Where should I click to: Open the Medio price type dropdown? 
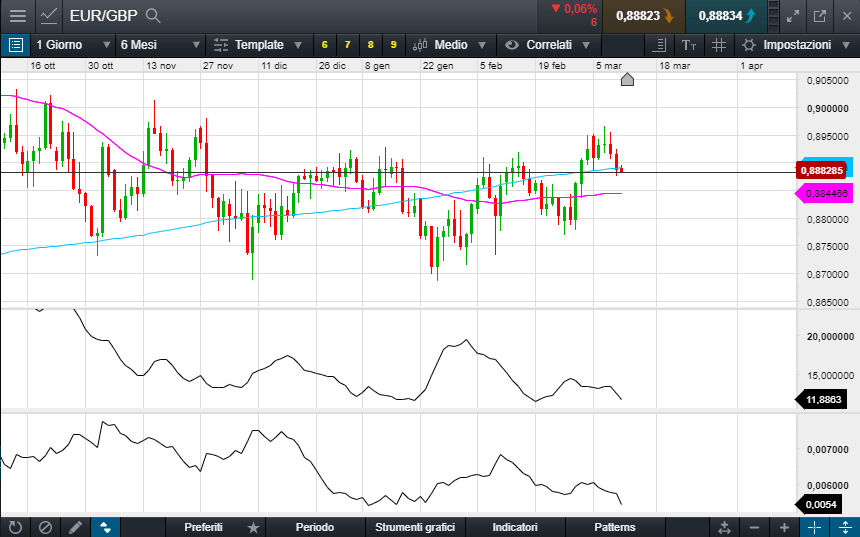(450, 45)
